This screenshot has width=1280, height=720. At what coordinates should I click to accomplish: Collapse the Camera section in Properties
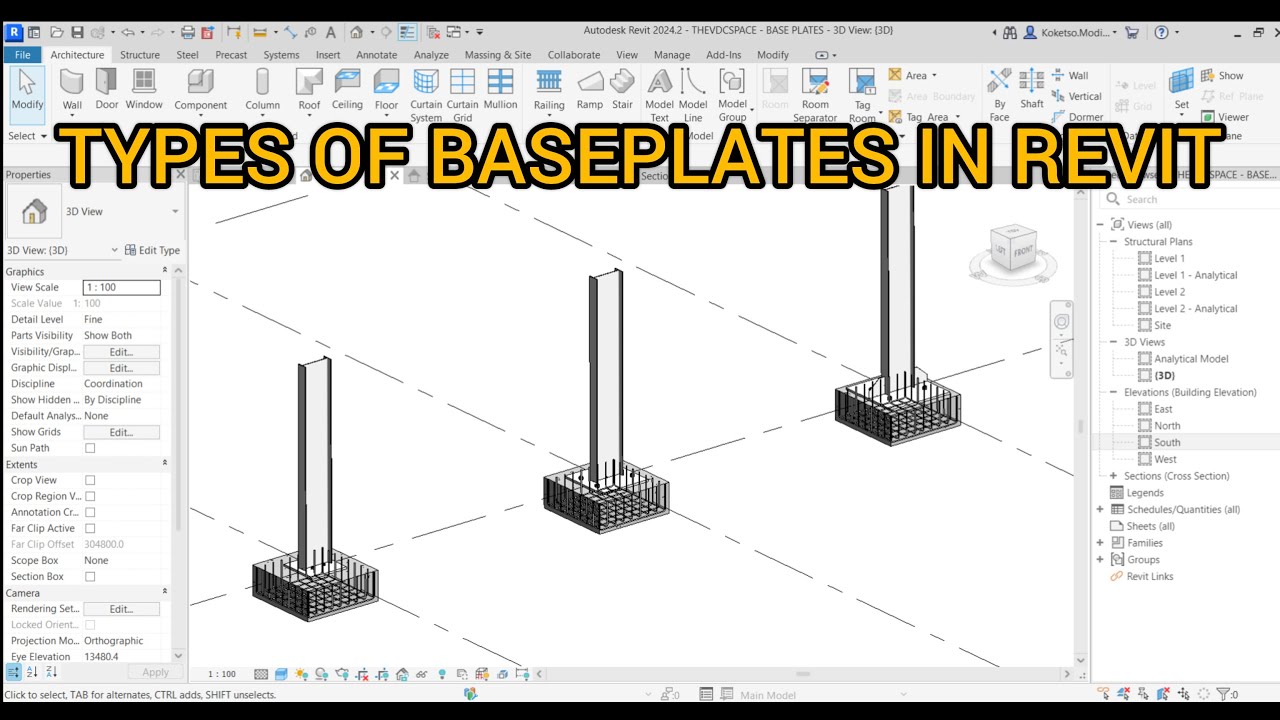pyautogui.click(x=165, y=593)
